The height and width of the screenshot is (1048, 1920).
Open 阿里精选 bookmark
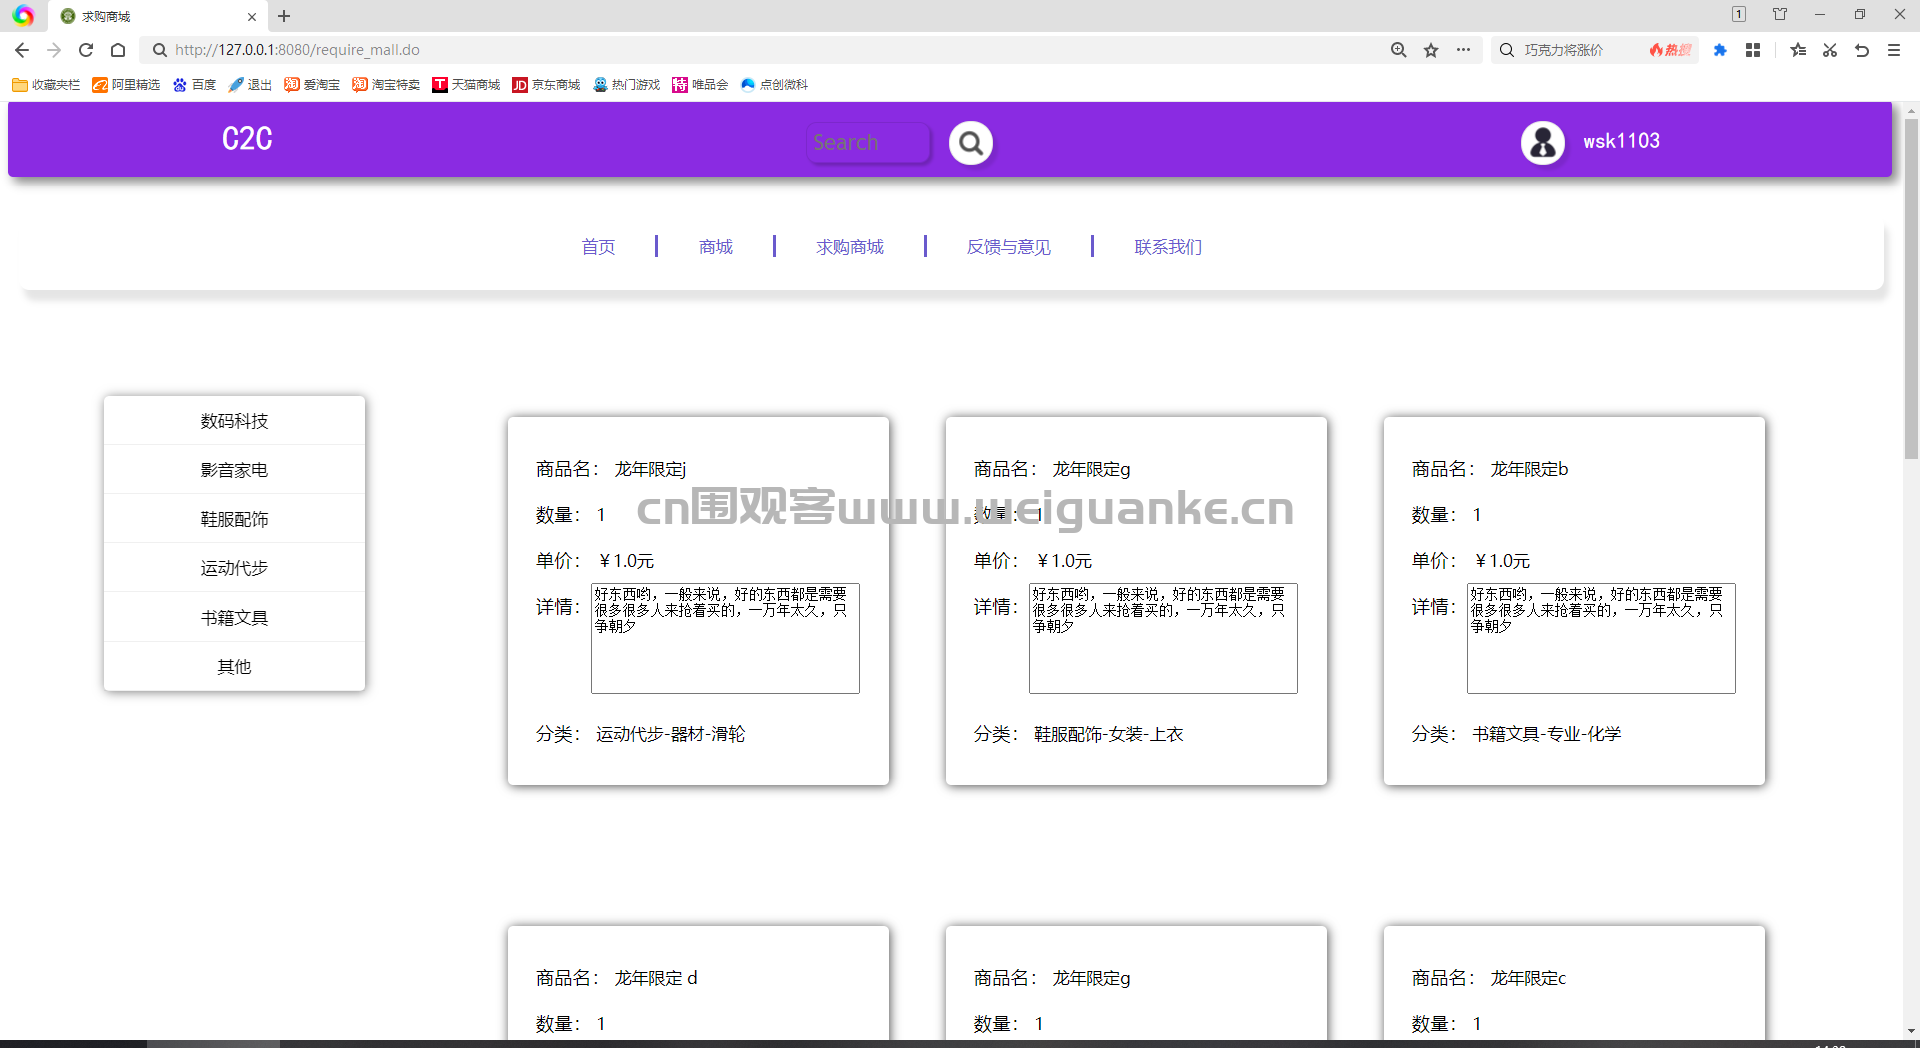[x=126, y=85]
